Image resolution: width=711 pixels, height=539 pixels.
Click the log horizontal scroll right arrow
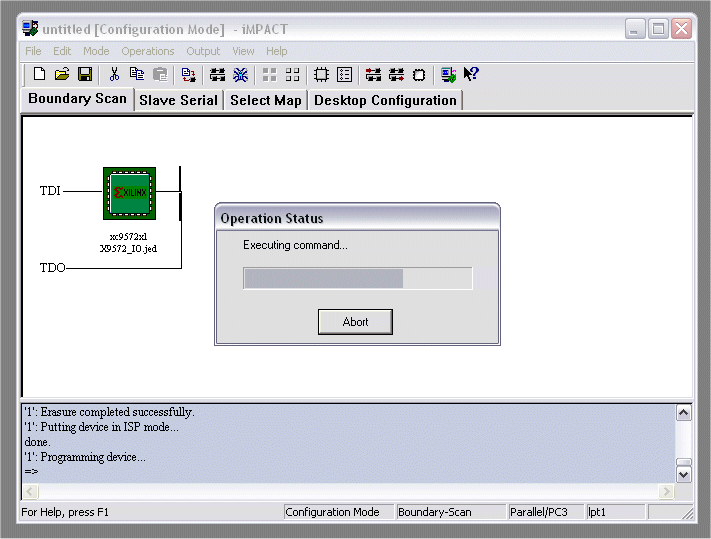click(x=666, y=491)
